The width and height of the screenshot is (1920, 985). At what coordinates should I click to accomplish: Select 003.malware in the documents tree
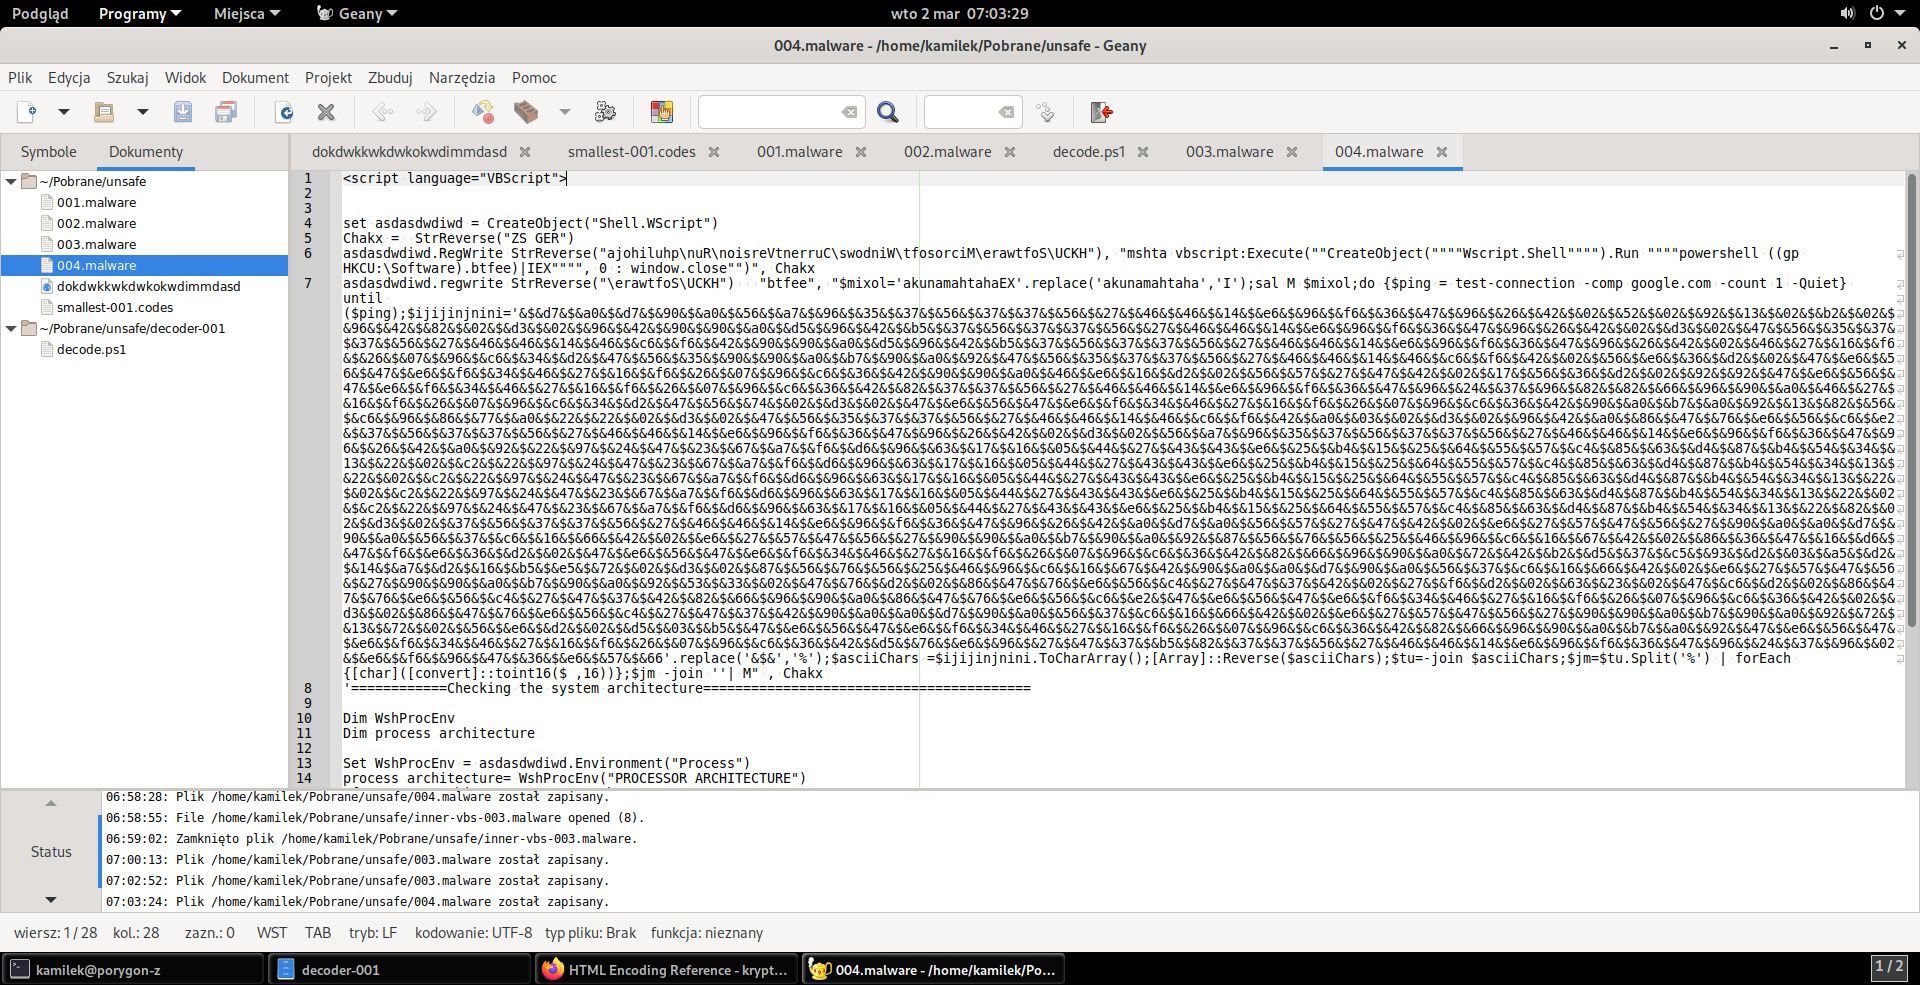coord(96,245)
